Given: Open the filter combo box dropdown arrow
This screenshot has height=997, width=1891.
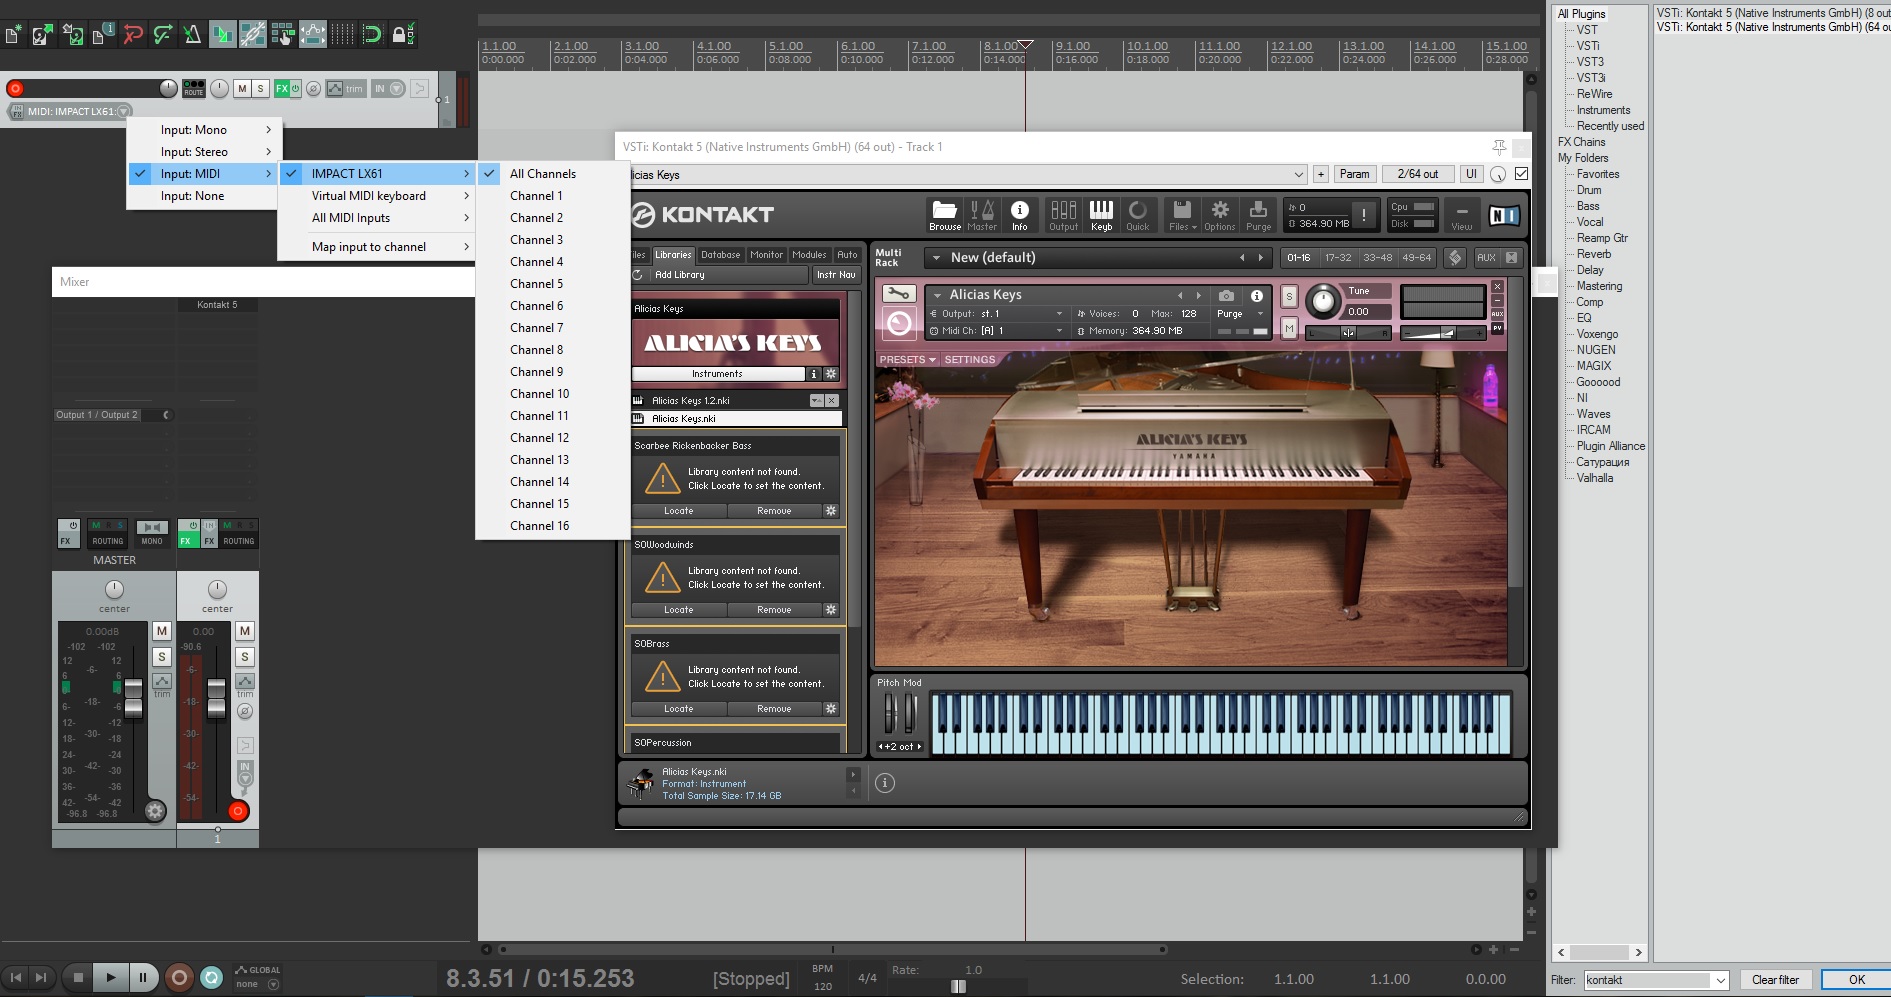Looking at the screenshot, I should [x=1720, y=980].
